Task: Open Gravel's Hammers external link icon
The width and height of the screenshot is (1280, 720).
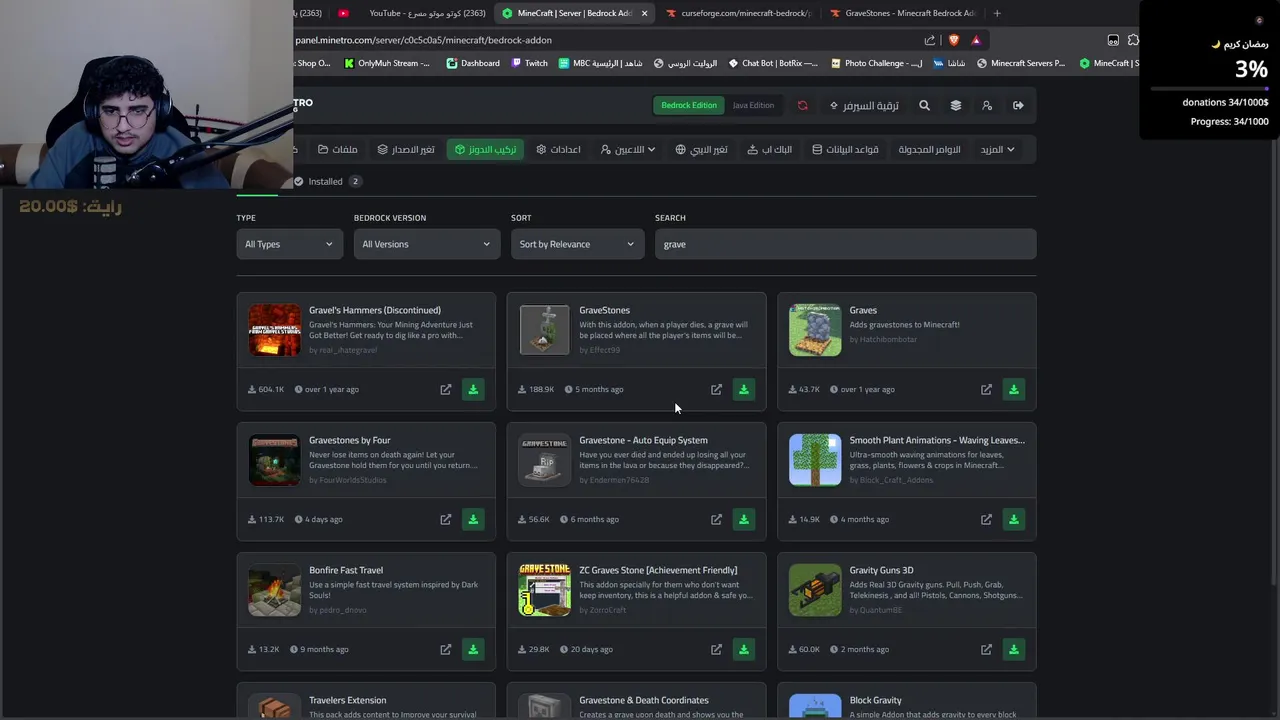Action: coord(446,389)
